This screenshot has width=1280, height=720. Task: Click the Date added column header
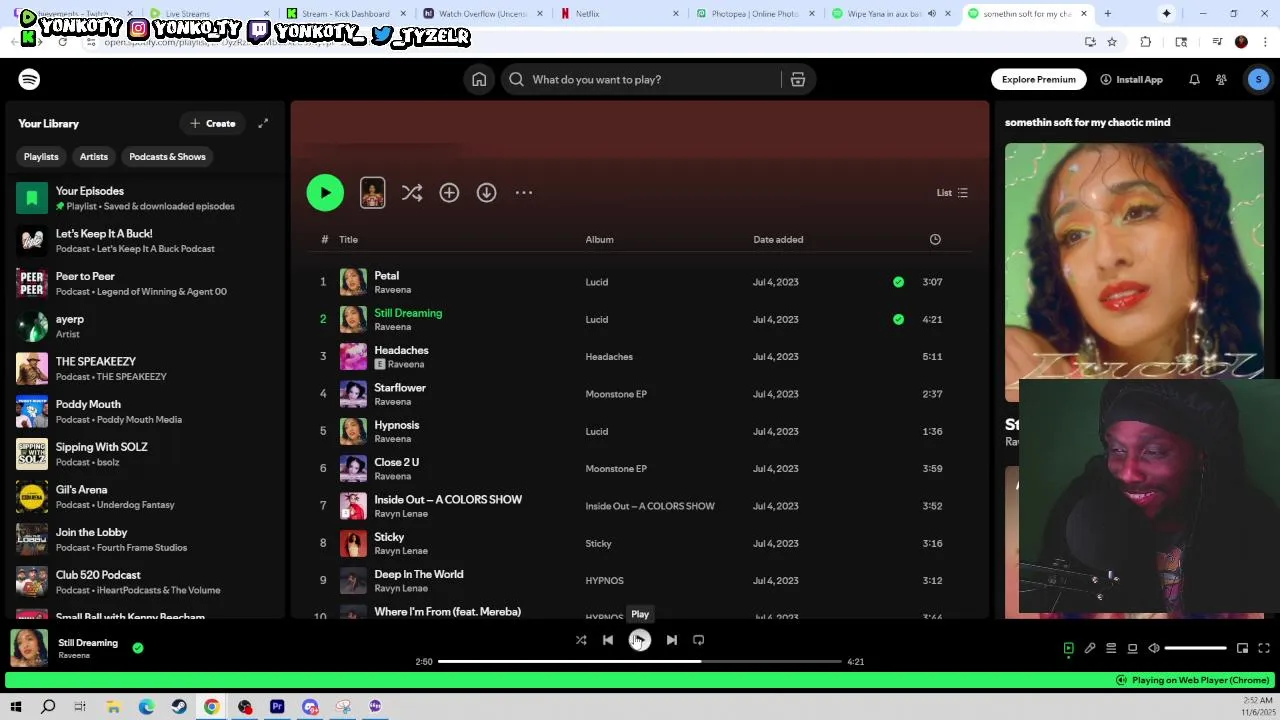778,239
